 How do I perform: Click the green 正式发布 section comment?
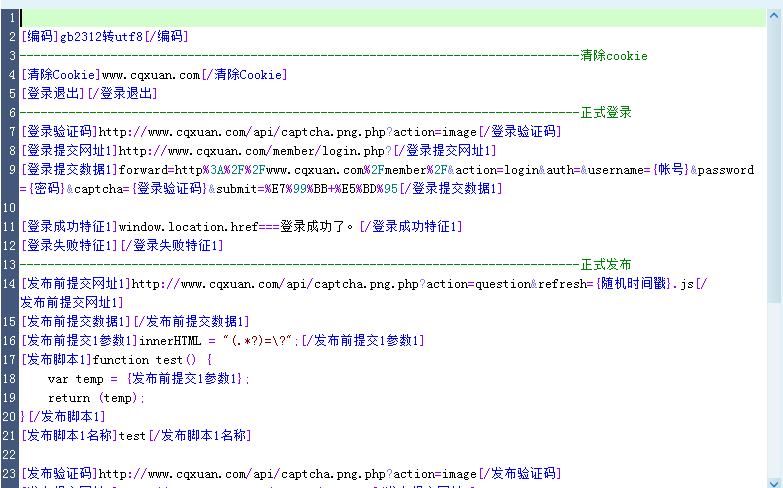606,265
